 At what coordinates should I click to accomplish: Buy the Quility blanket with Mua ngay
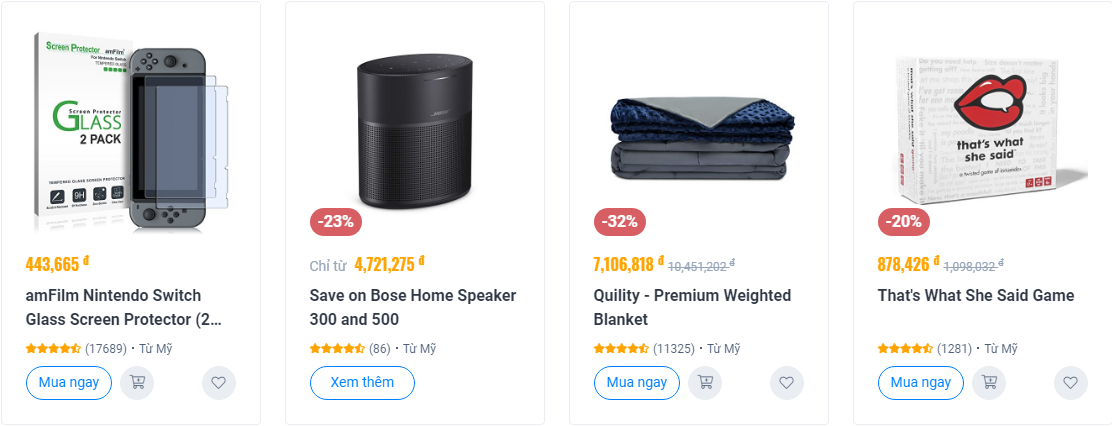pos(637,383)
